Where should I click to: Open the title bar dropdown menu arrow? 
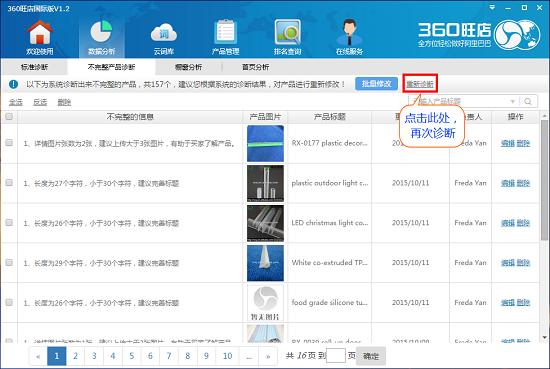(492, 7)
